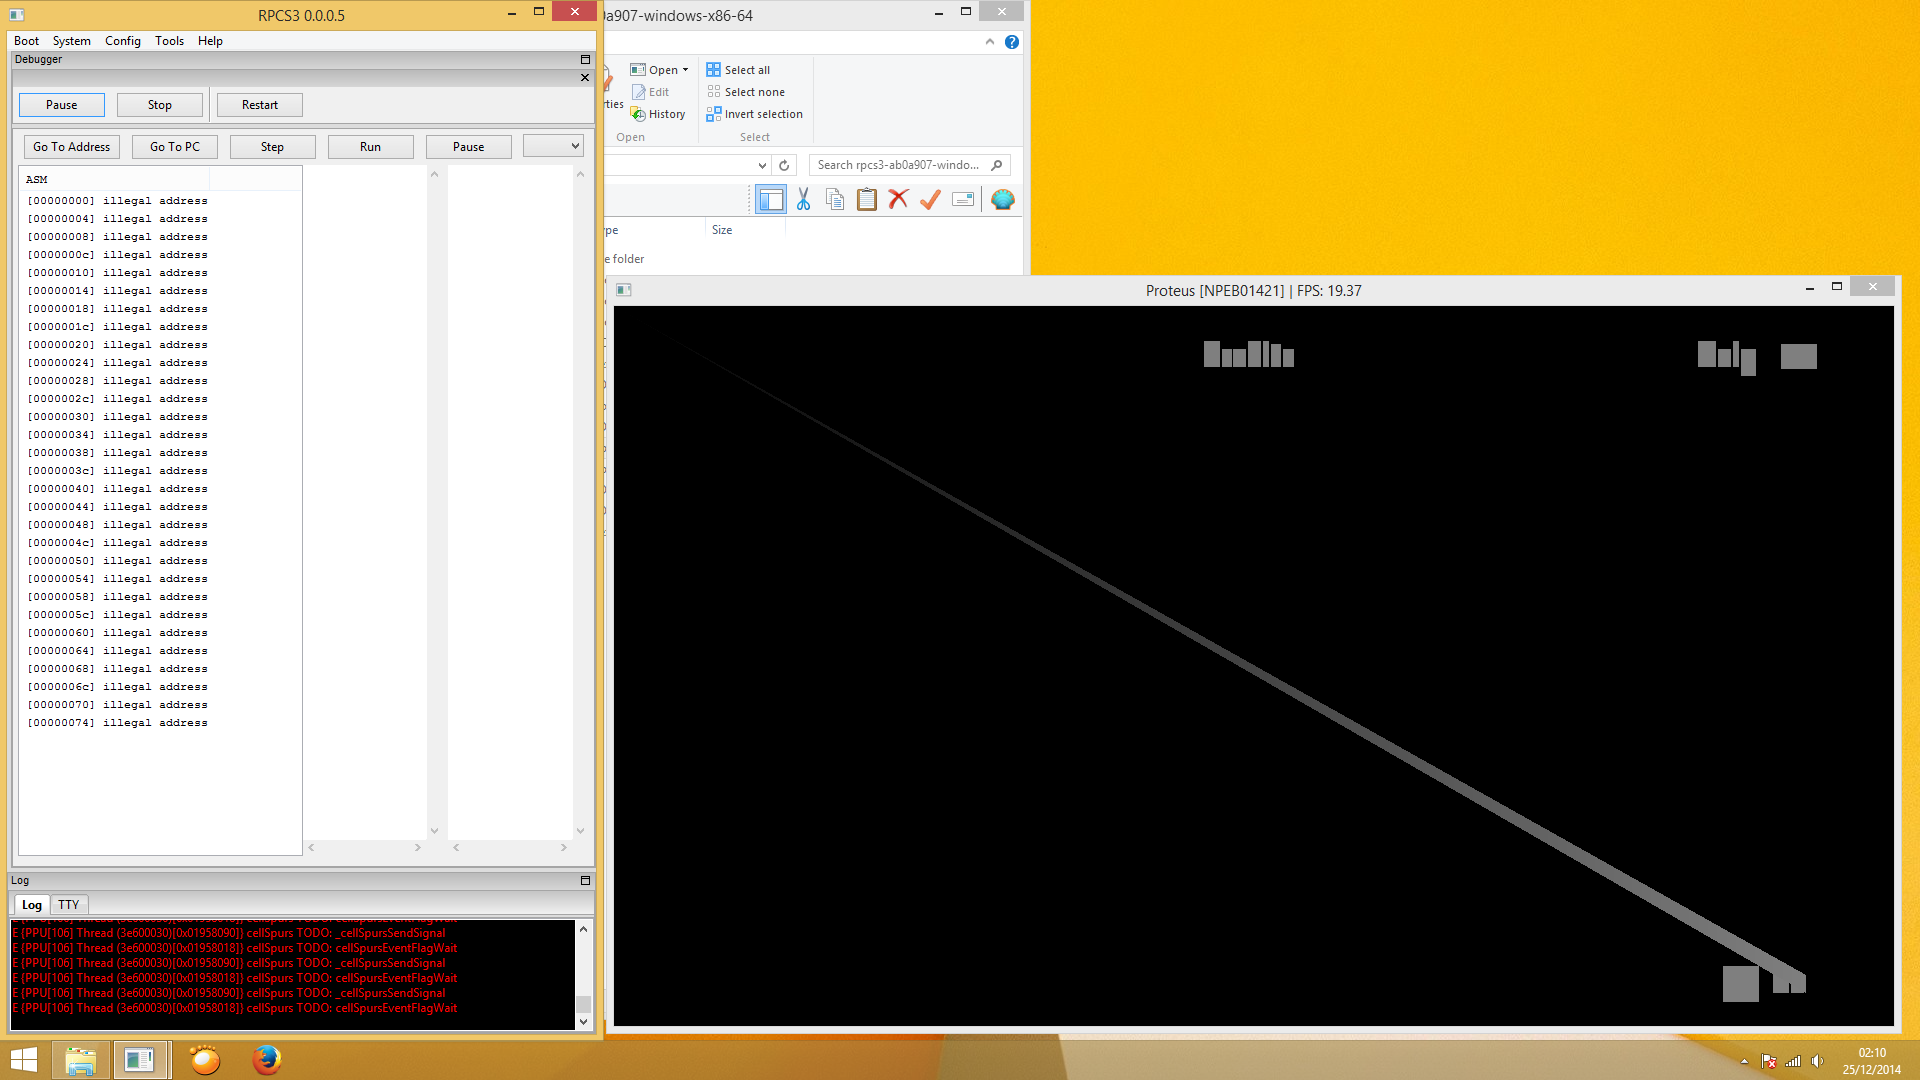Float the Log panel using its maximize icon
The image size is (1920, 1080).
point(586,881)
